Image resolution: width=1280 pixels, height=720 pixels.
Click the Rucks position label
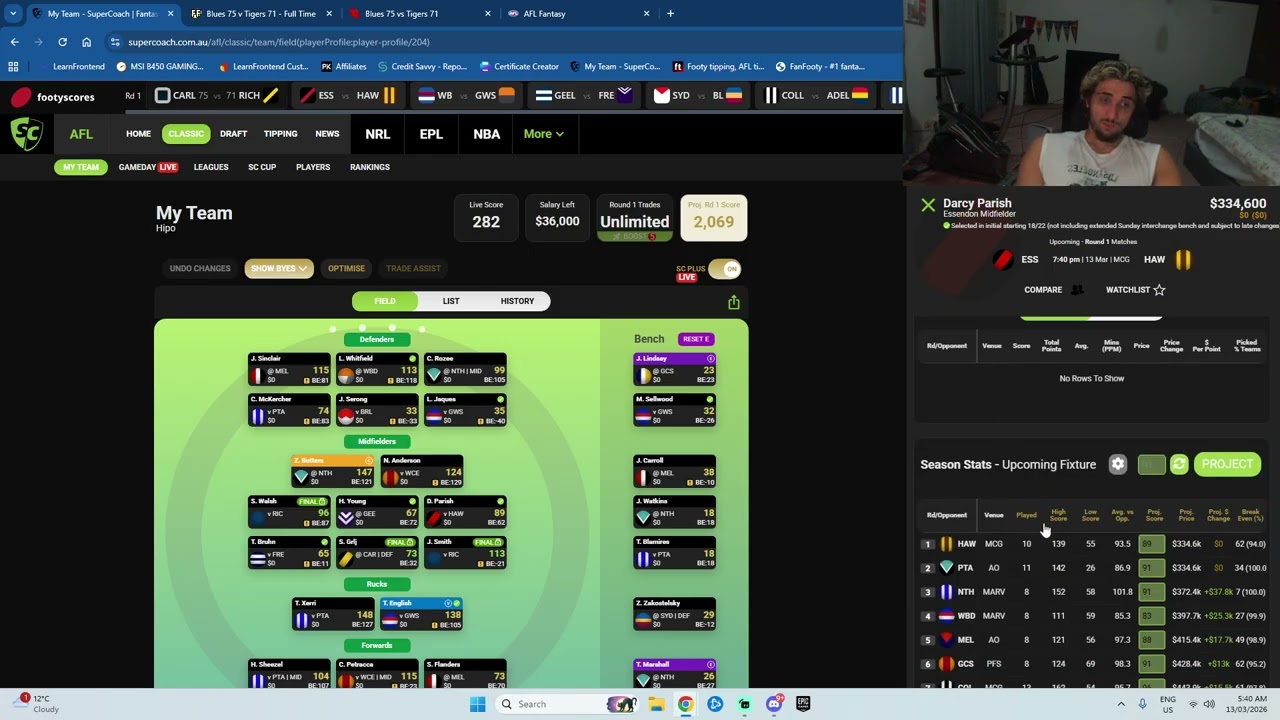click(x=377, y=584)
